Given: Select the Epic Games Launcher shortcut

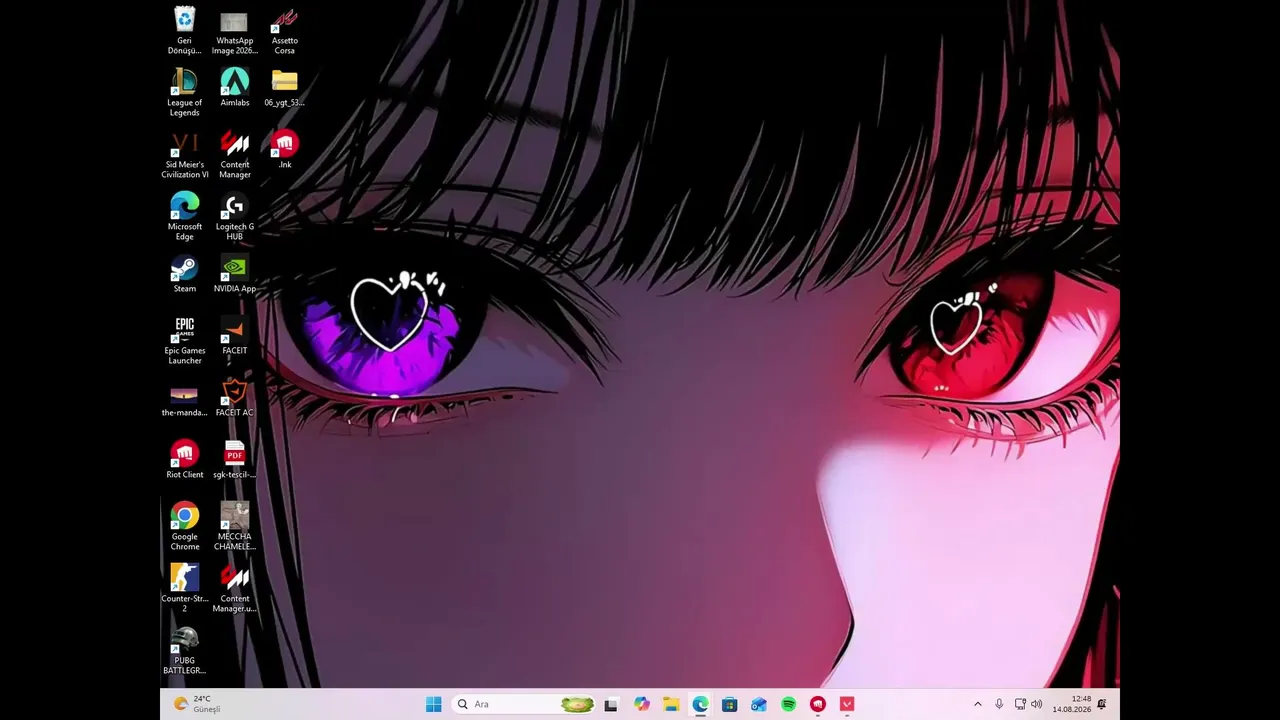Looking at the screenshot, I should (x=185, y=341).
